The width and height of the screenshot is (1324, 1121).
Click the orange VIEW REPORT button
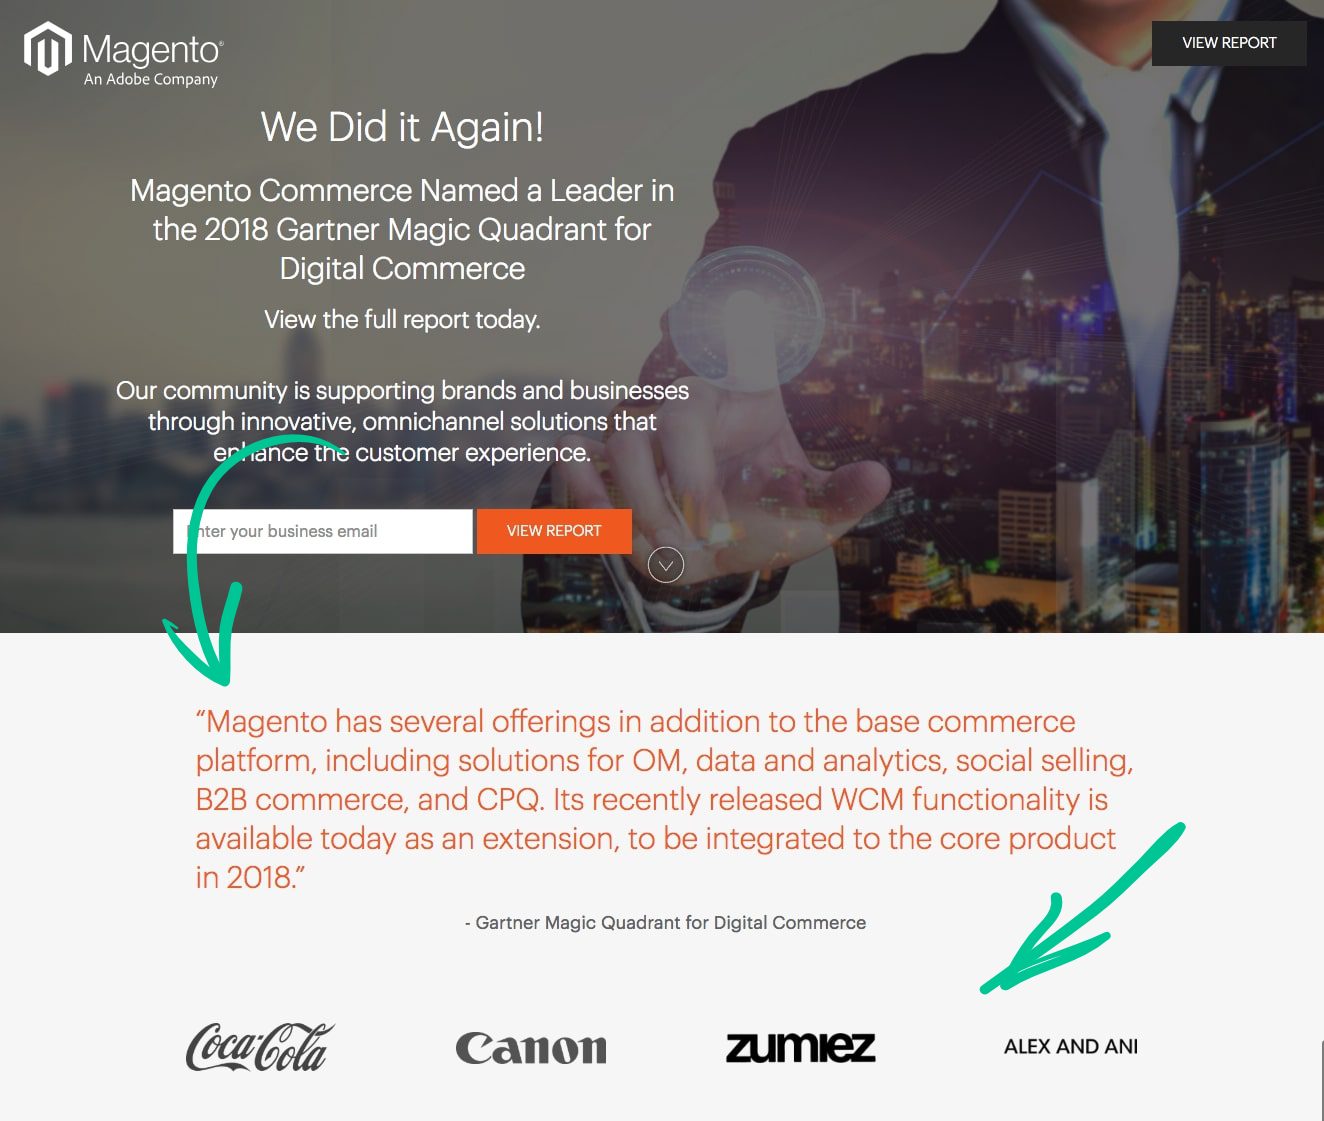click(554, 531)
